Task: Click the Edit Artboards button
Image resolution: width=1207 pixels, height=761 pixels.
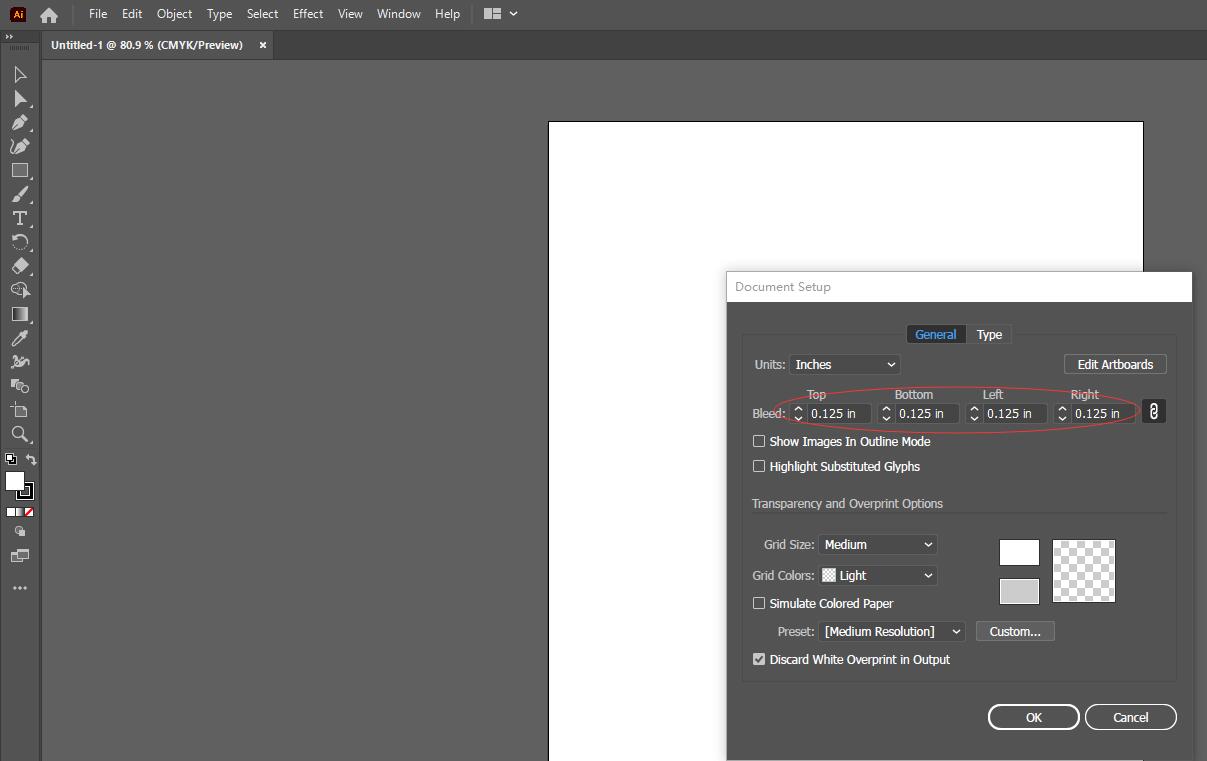Action: click(x=1114, y=364)
